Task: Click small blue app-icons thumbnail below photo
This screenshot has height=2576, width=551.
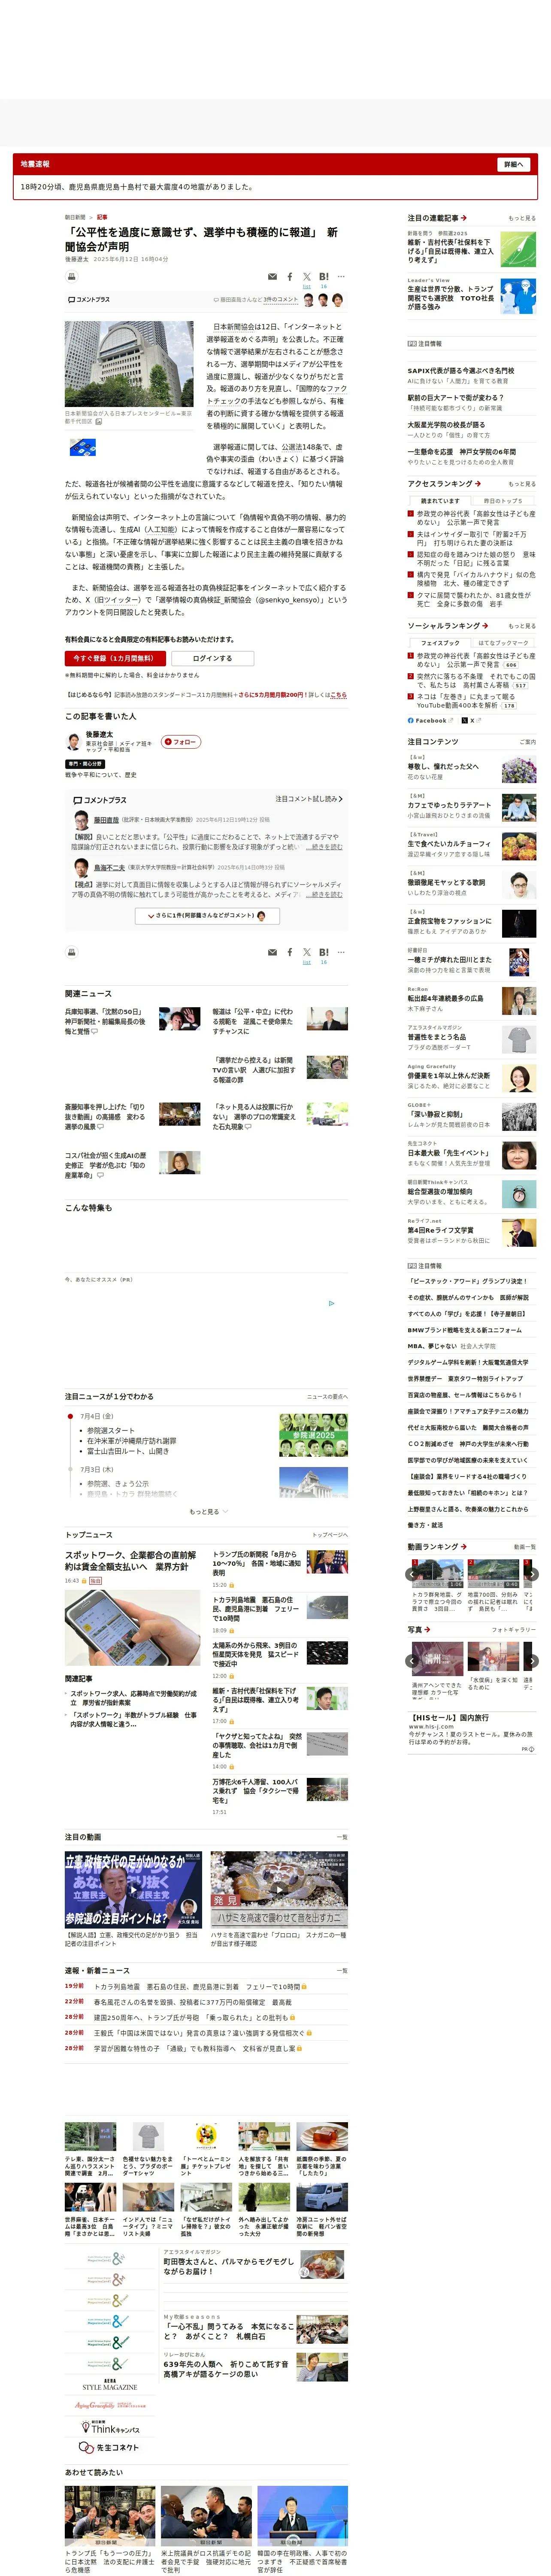Action: [x=82, y=447]
